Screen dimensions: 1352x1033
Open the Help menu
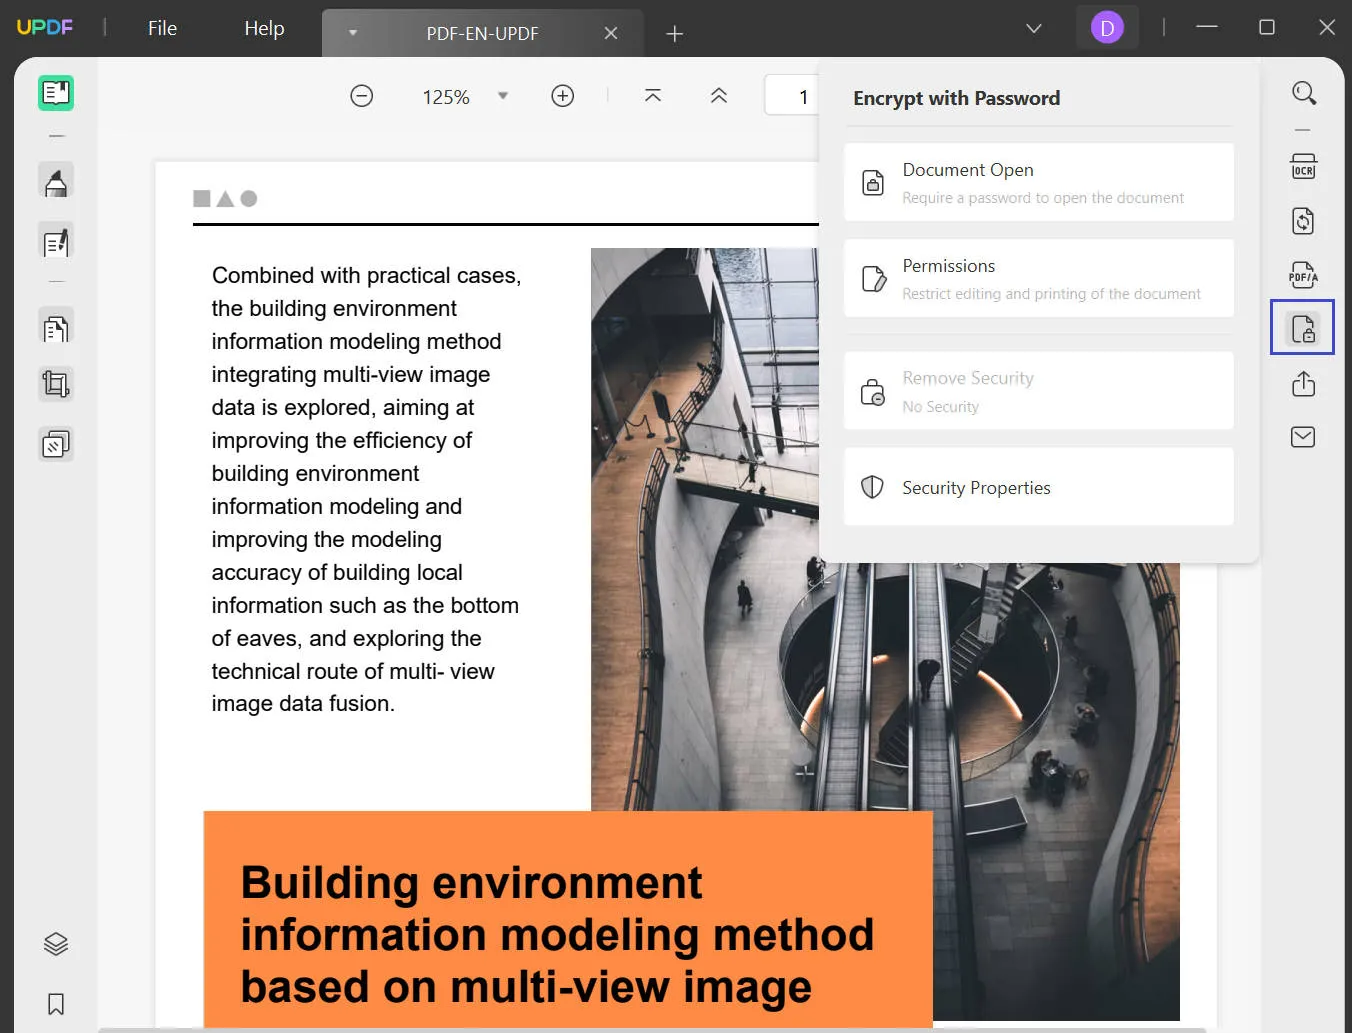[x=264, y=28]
